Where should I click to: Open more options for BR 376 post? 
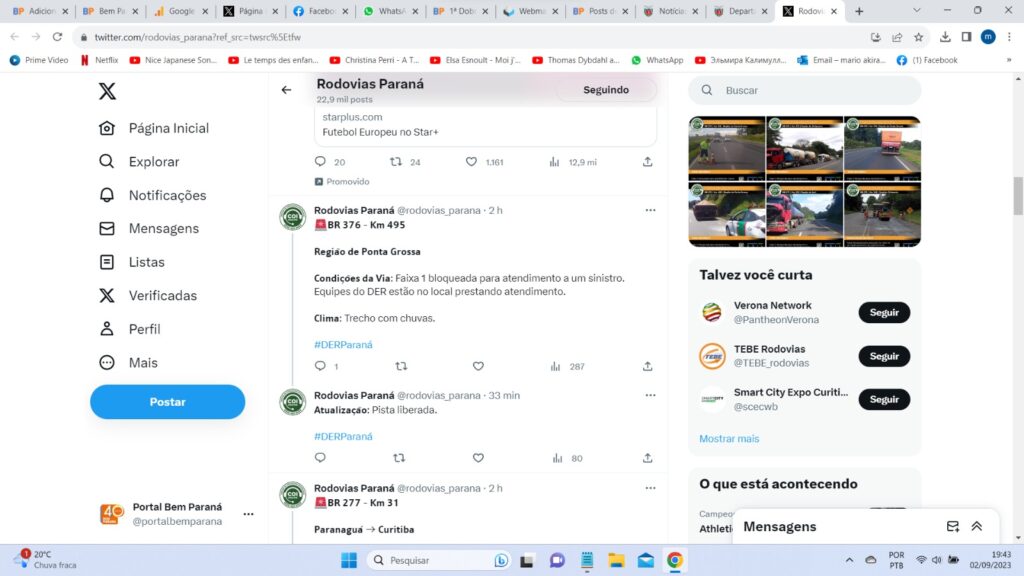(x=650, y=210)
